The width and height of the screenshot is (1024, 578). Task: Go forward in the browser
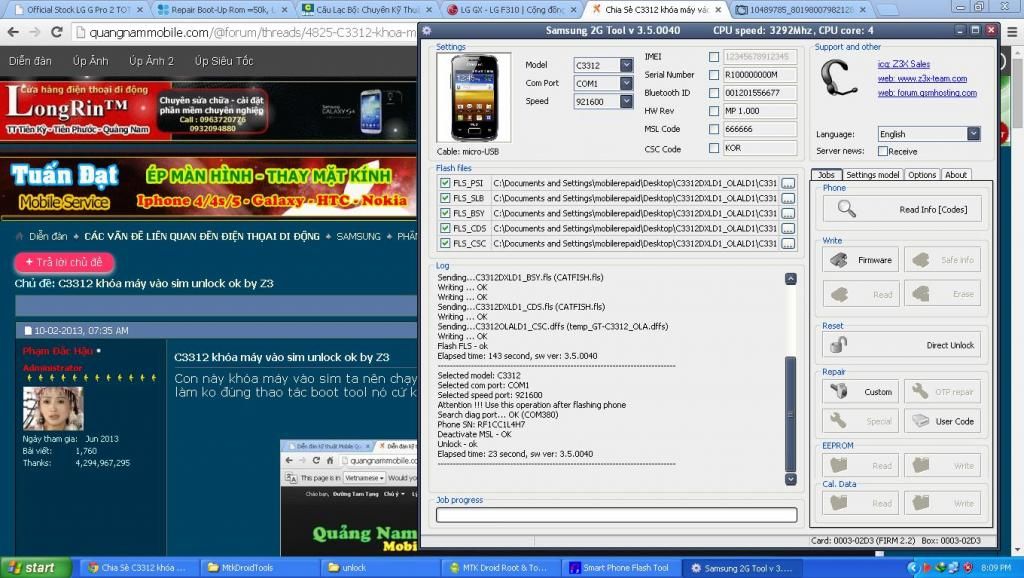coord(35,32)
